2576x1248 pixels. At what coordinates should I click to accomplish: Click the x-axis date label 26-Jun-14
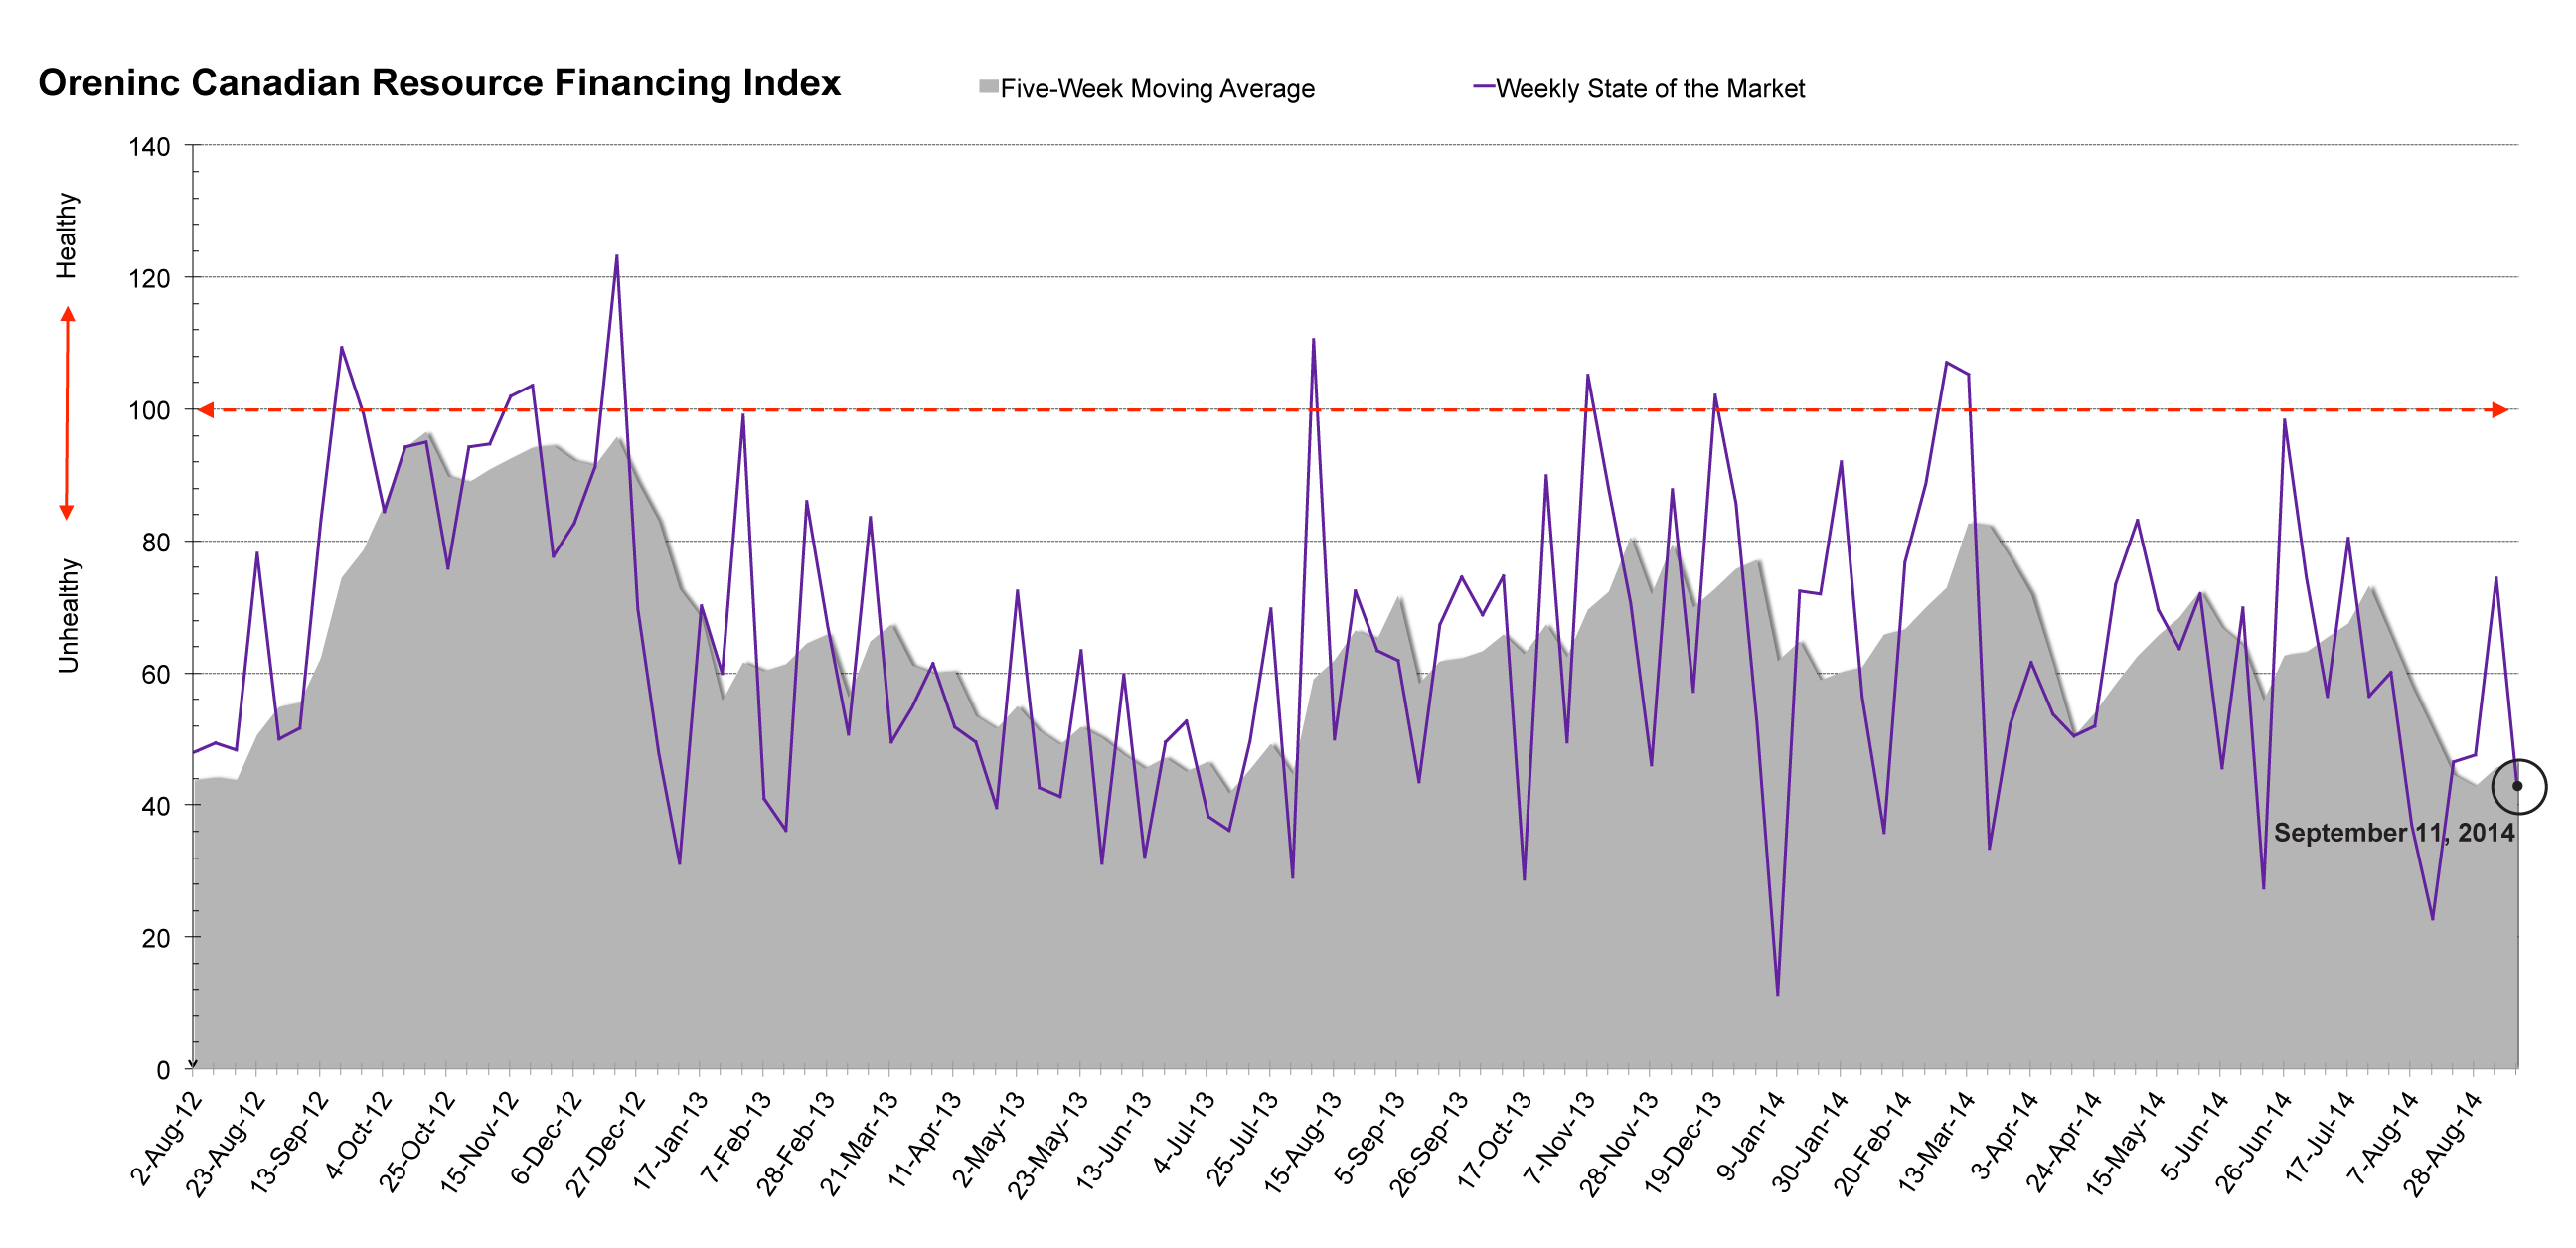tap(2253, 1143)
